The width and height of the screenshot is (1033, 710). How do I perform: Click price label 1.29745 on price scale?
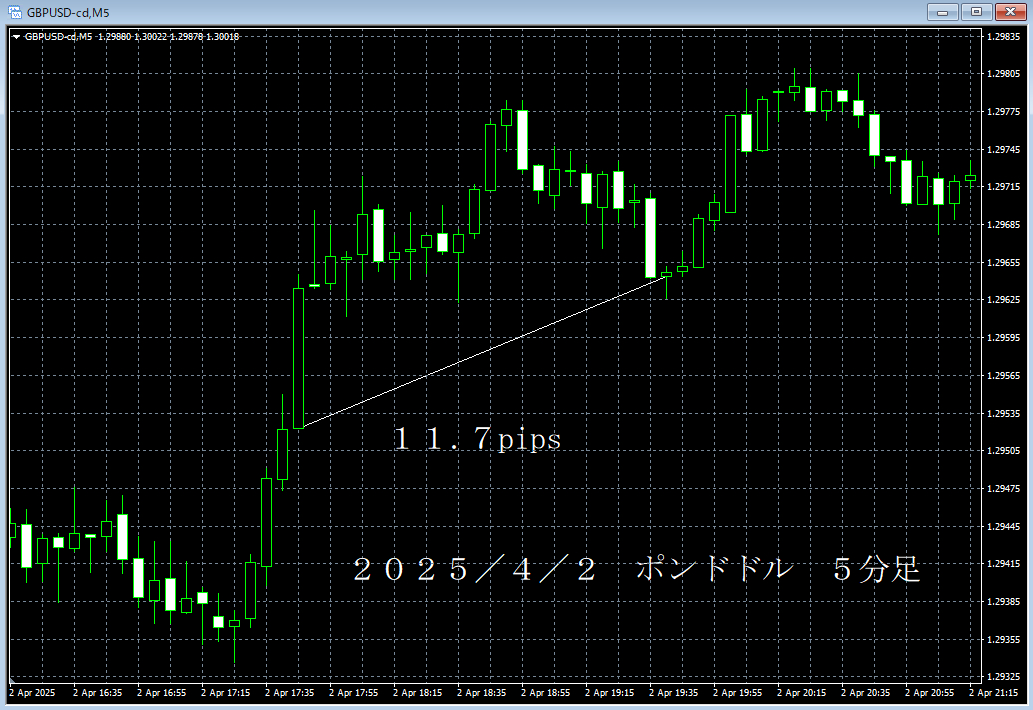point(1003,150)
